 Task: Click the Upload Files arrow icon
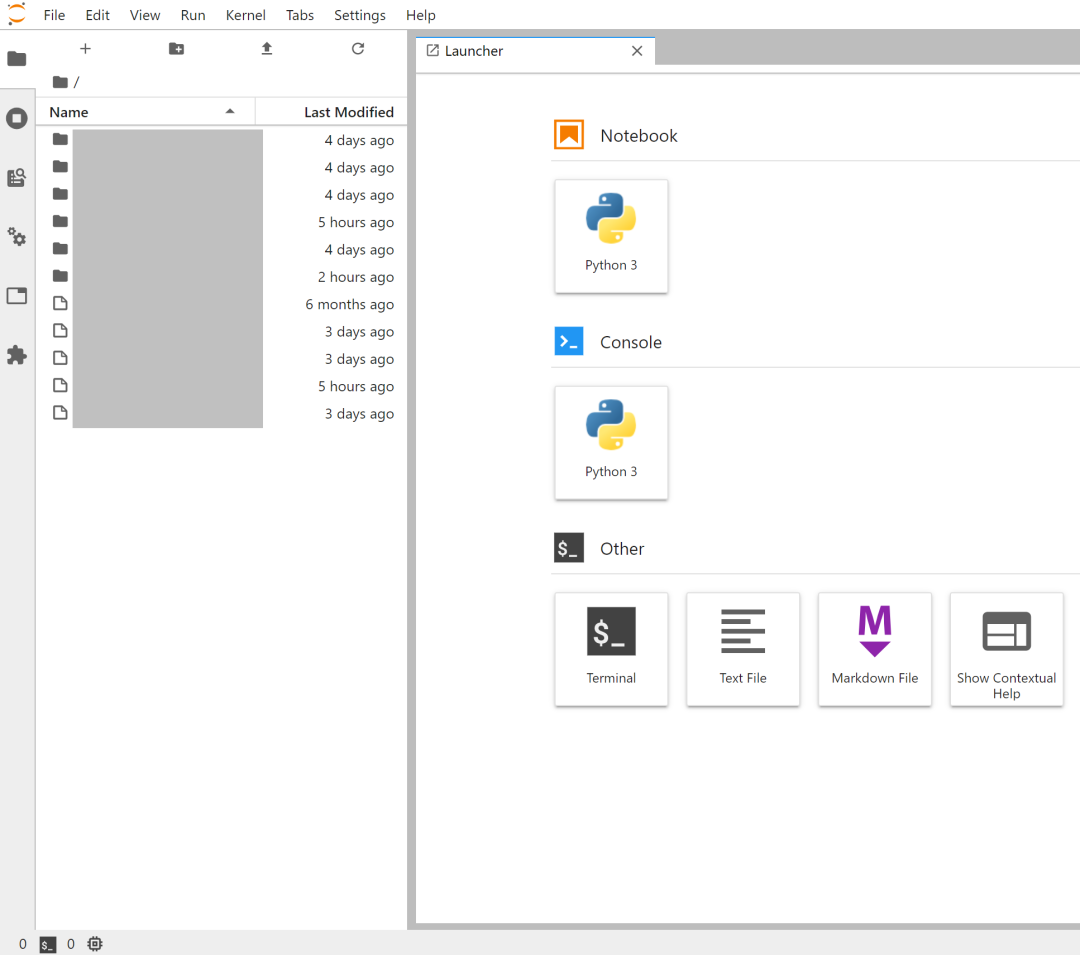click(267, 49)
